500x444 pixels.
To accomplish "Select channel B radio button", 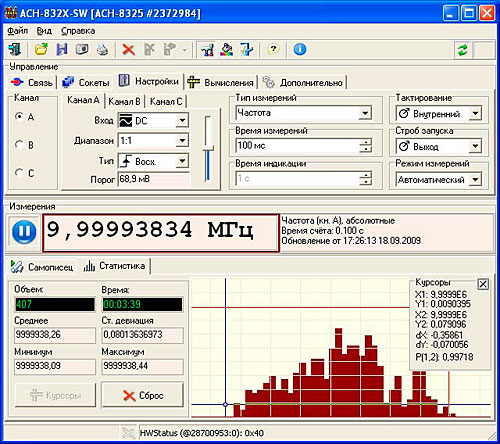I will point(19,145).
